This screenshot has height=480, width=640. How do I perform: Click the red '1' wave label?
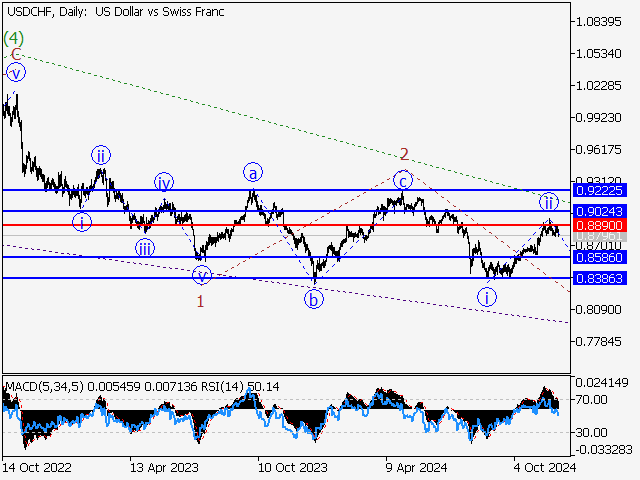pyautogui.click(x=201, y=301)
